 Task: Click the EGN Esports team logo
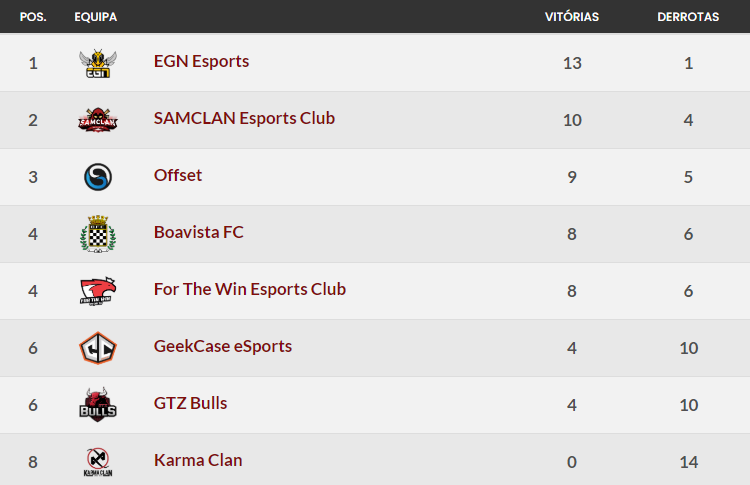pyautogui.click(x=98, y=63)
